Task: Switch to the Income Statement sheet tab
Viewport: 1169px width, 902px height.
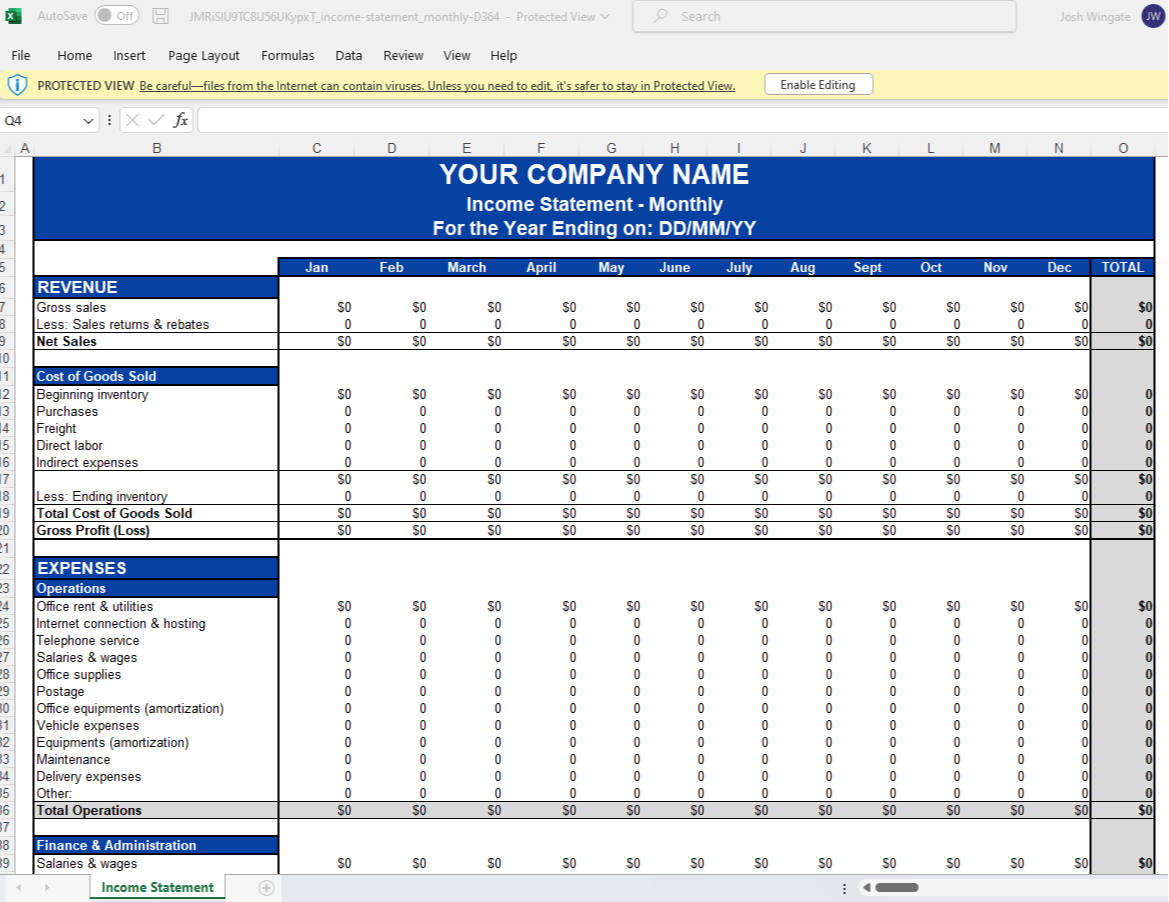Action: [157, 888]
